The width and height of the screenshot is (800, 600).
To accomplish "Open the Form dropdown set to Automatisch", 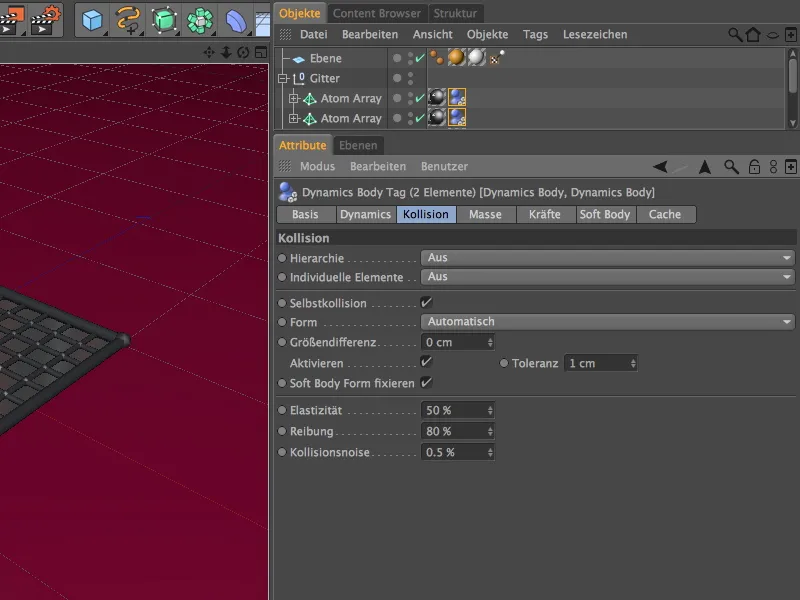I will [607, 322].
